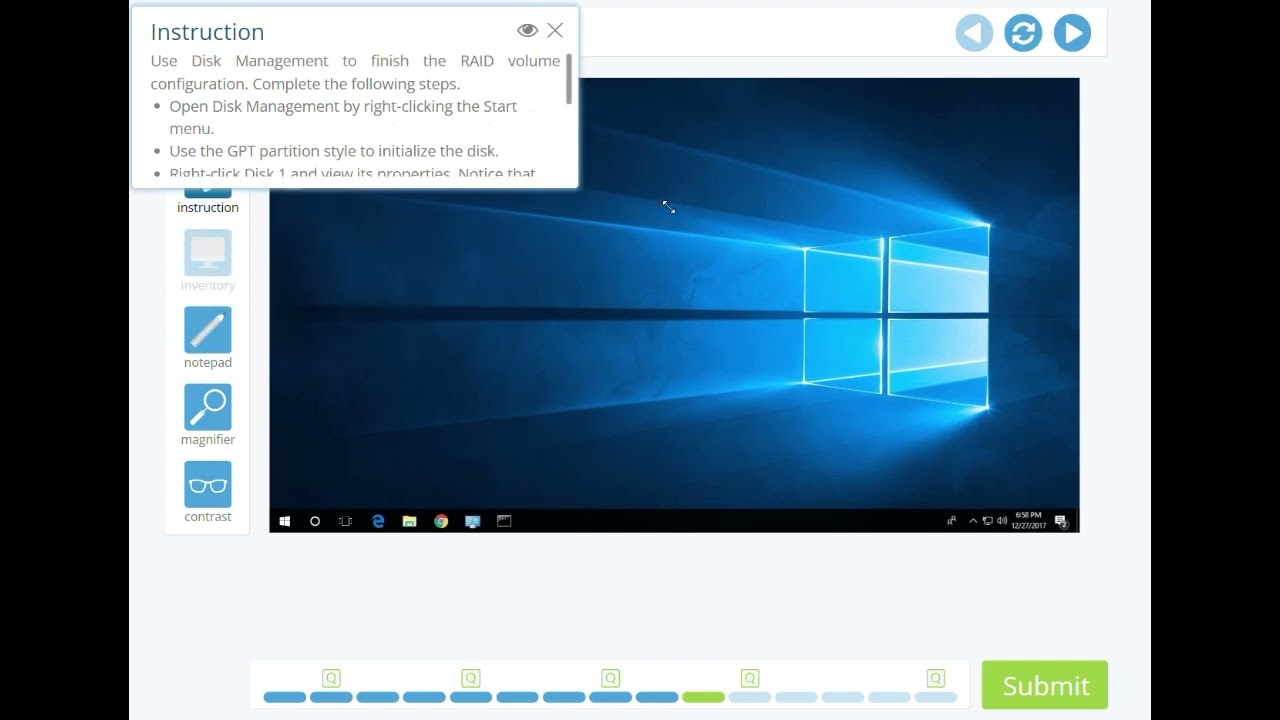Click the Cortana circle on the taskbar
Viewport: 1280px width, 720px height.
click(315, 521)
